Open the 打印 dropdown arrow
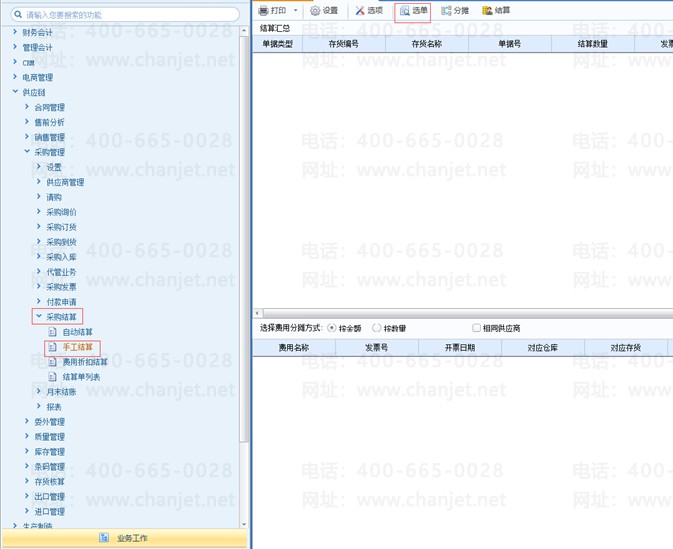The width and height of the screenshot is (673, 549). coord(295,10)
